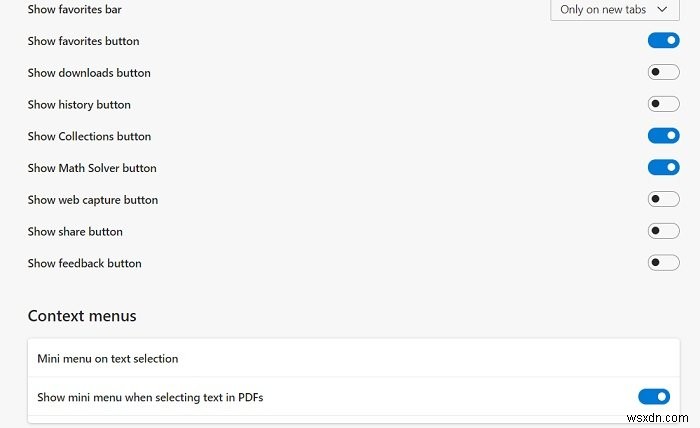Disable the mini menu in PDFs toggle
This screenshot has height=428, width=700.
tap(653, 397)
